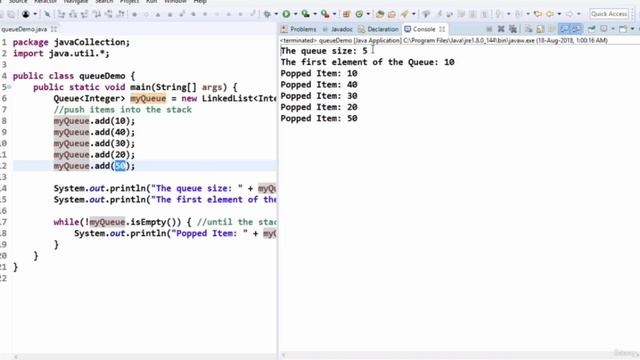Open the Window menu
640x360 pixels.
pyautogui.click(x=175, y=2)
